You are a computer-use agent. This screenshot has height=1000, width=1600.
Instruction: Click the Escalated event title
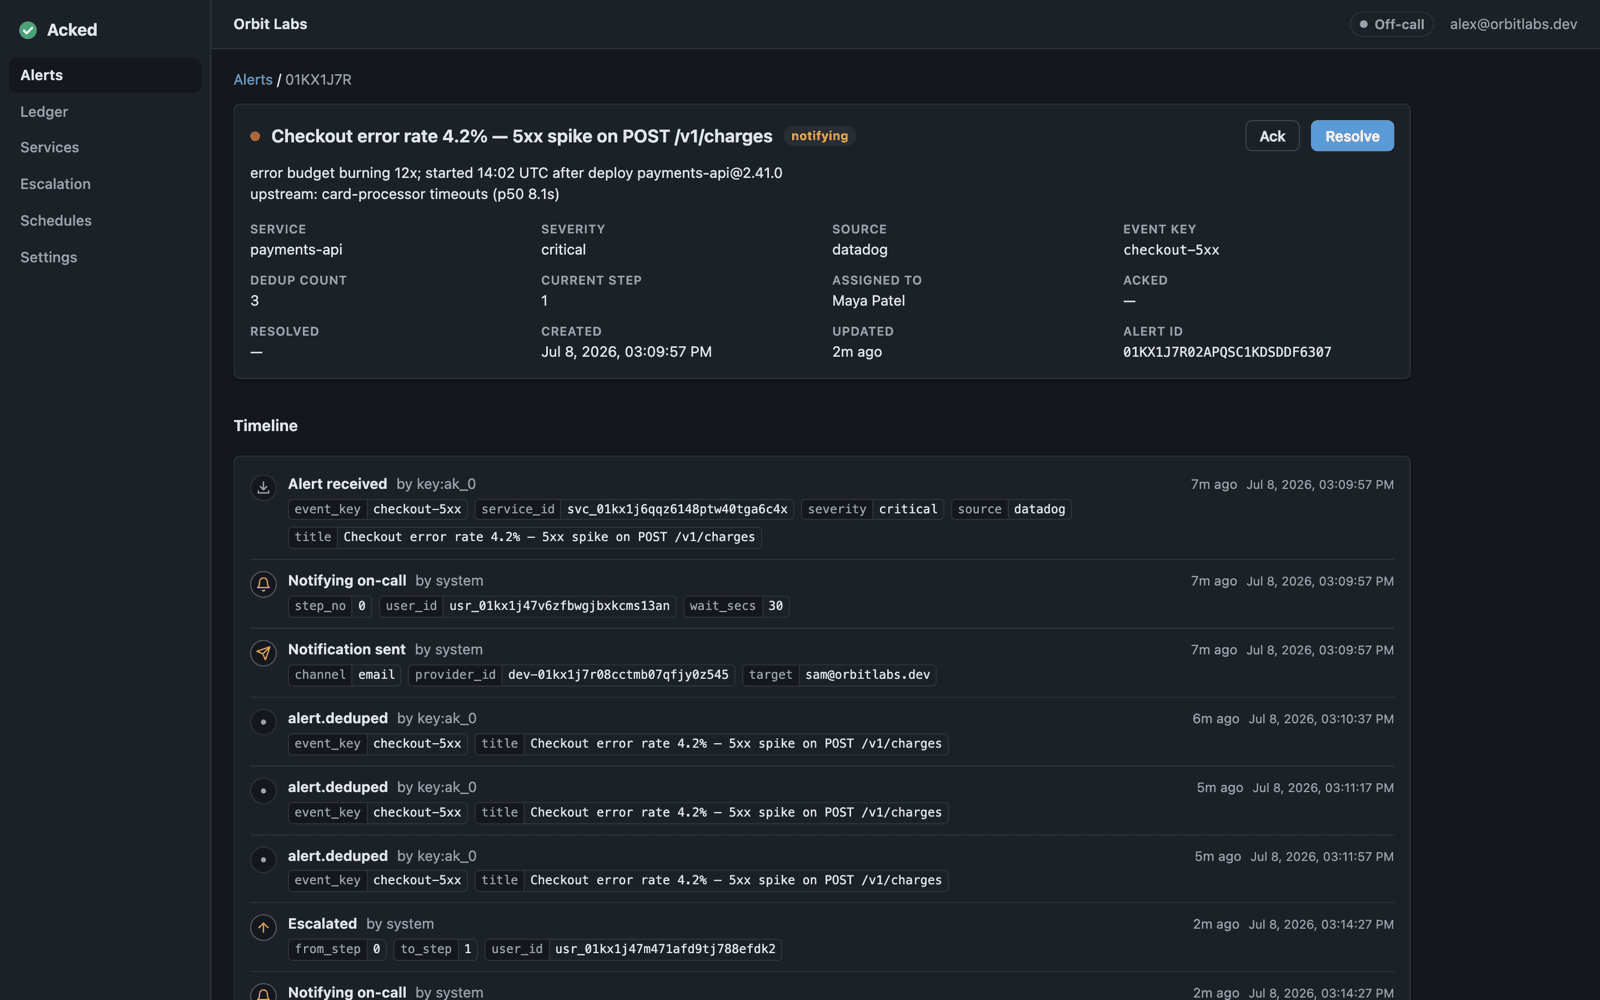(x=322, y=924)
